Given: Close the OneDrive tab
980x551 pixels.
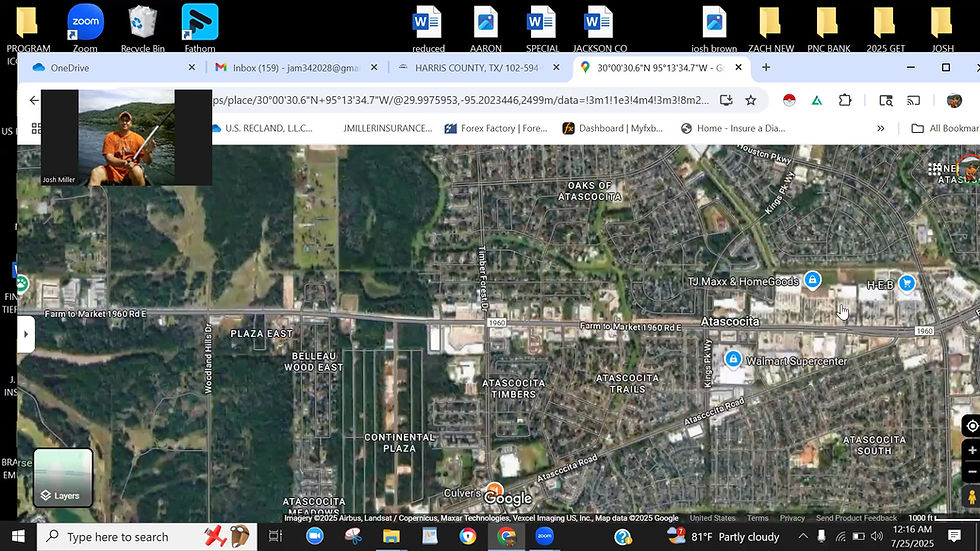Looking at the screenshot, I should tap(192, 67).
